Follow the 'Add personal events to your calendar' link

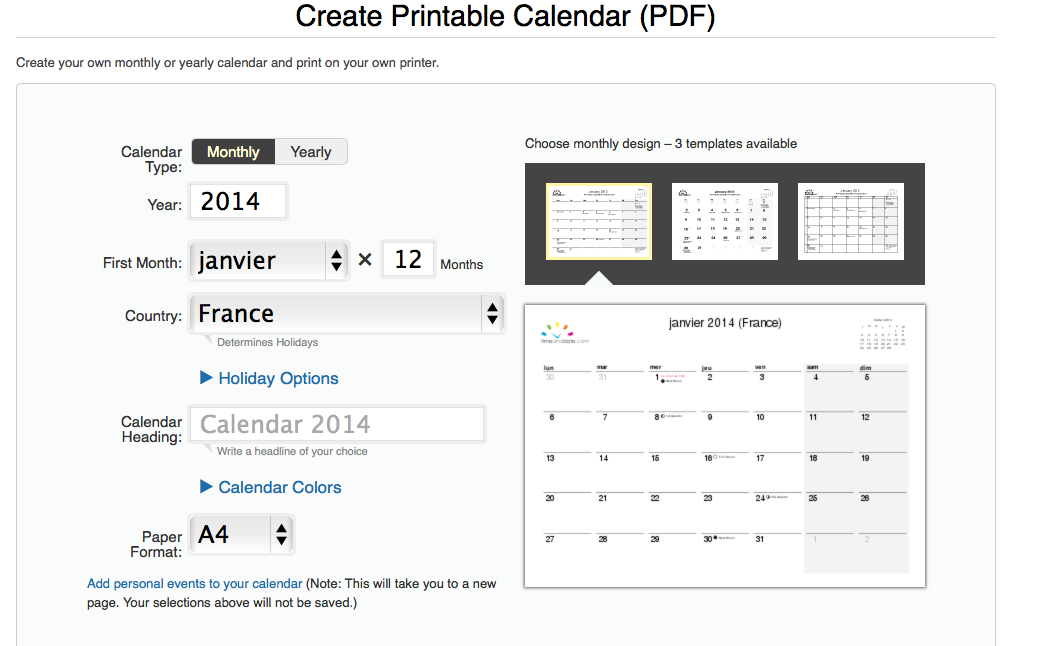194,583
